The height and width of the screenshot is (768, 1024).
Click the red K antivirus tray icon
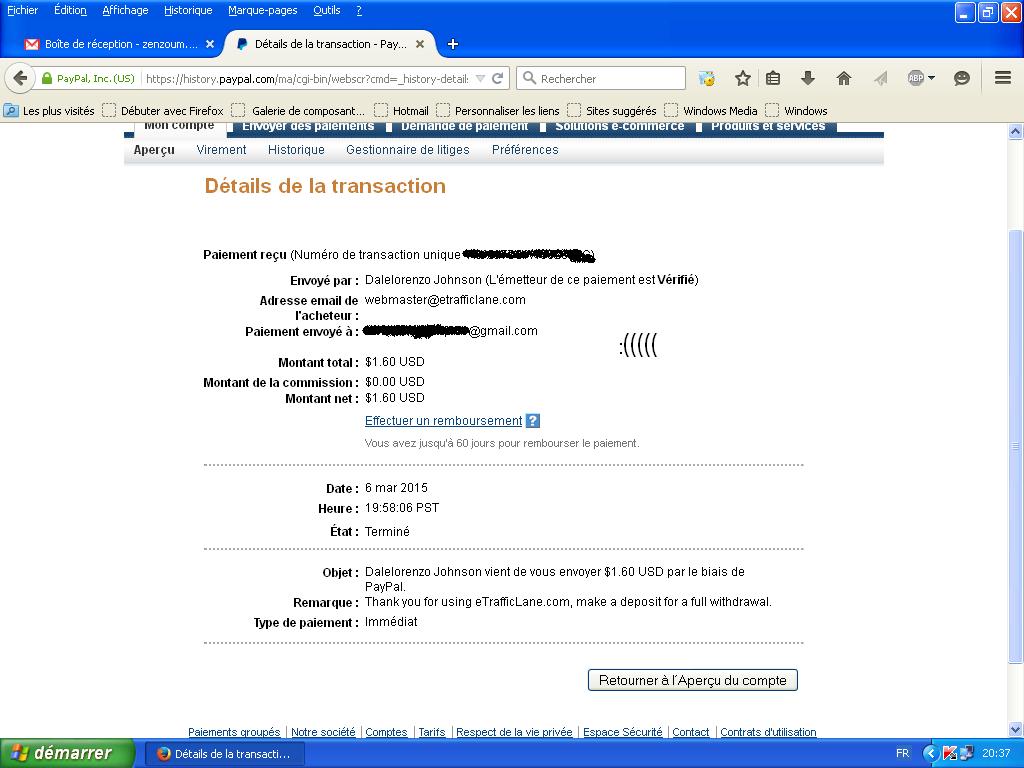pyautogui.click(x=949, y=754)
